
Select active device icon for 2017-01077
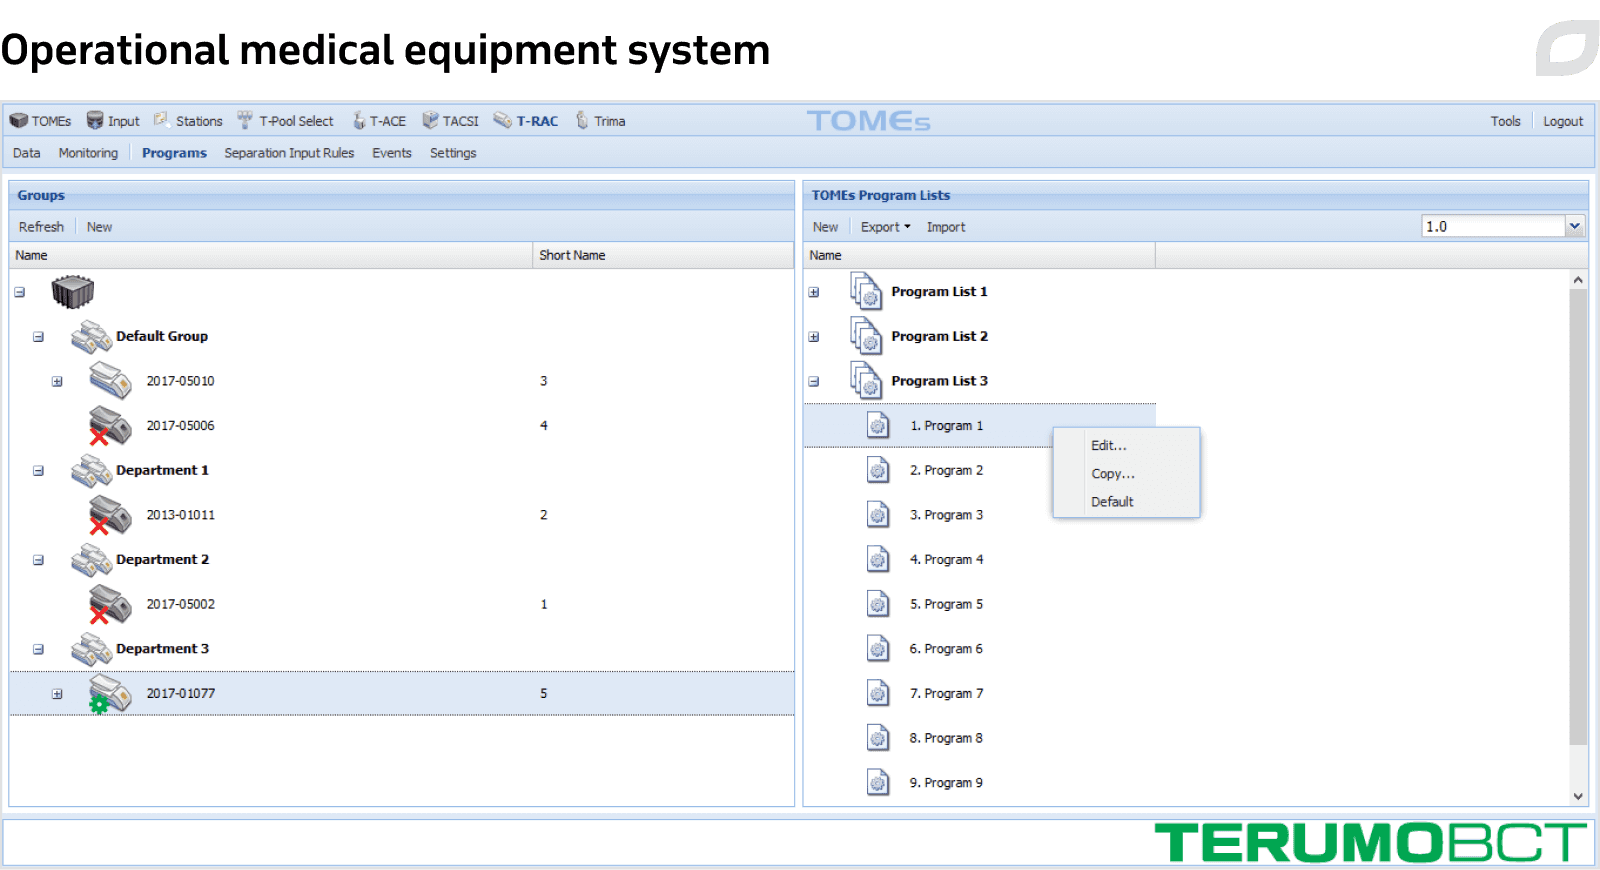click(x=110, y=693)
